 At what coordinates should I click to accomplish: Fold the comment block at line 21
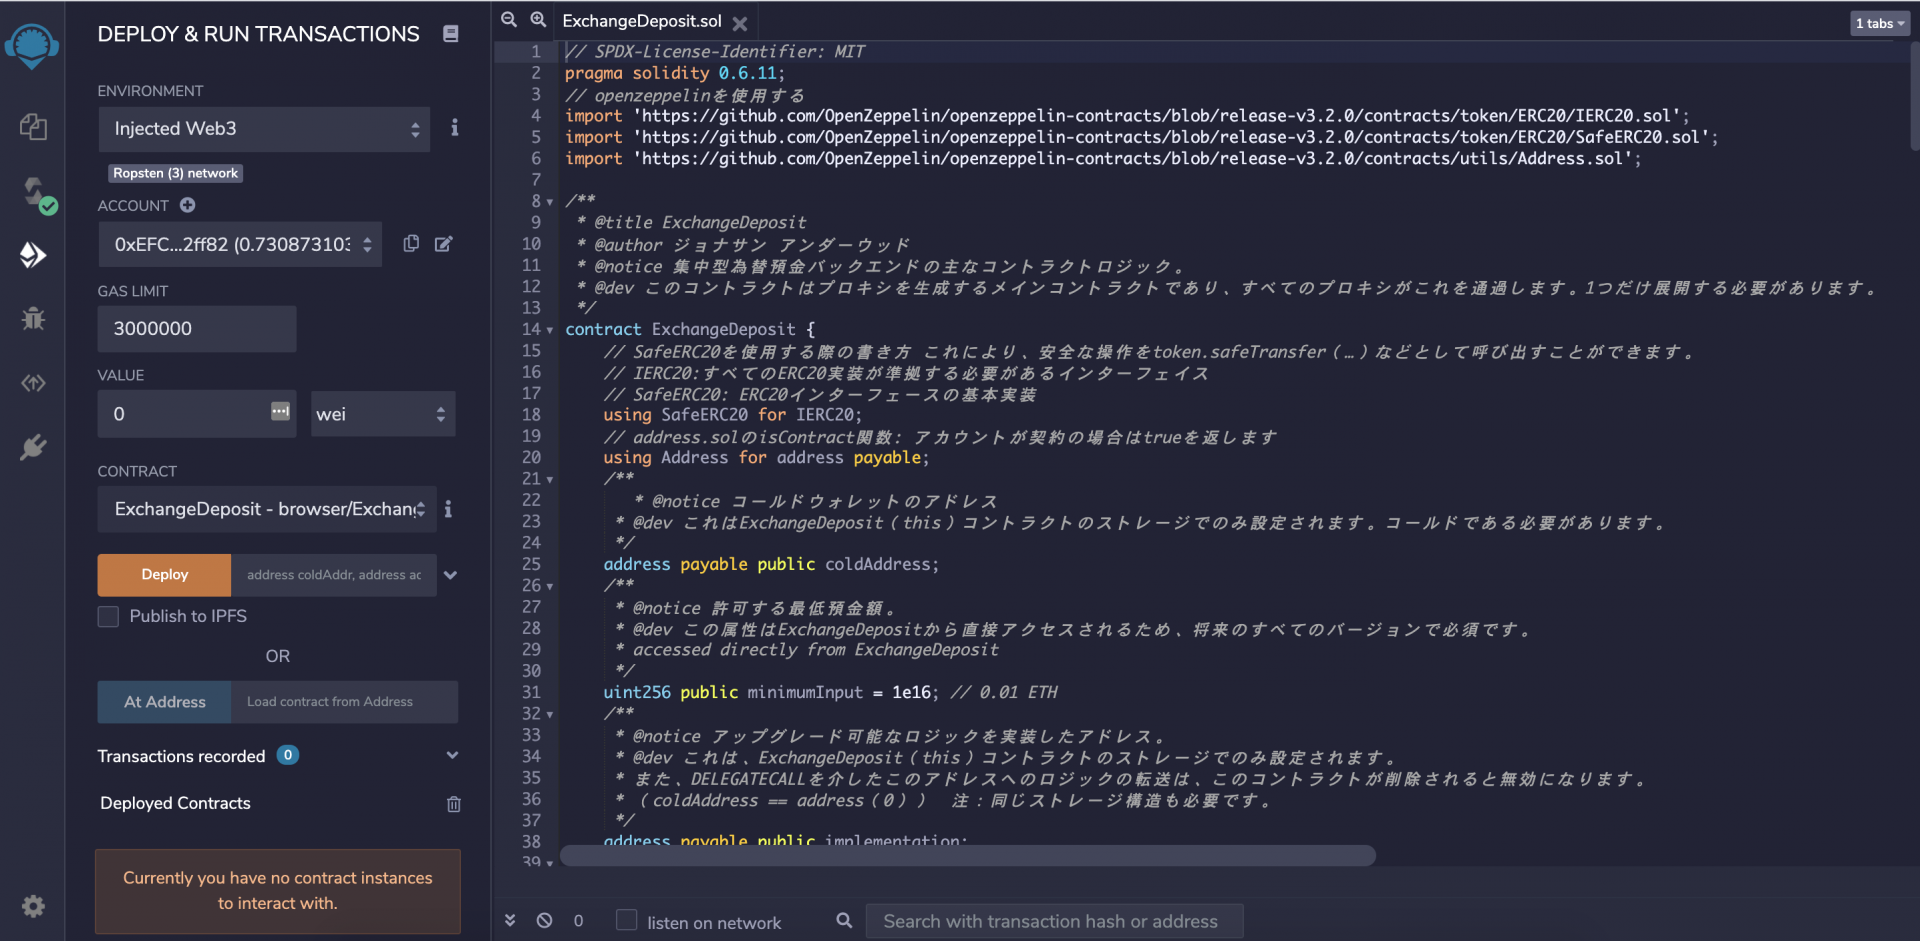click(550, 480)
